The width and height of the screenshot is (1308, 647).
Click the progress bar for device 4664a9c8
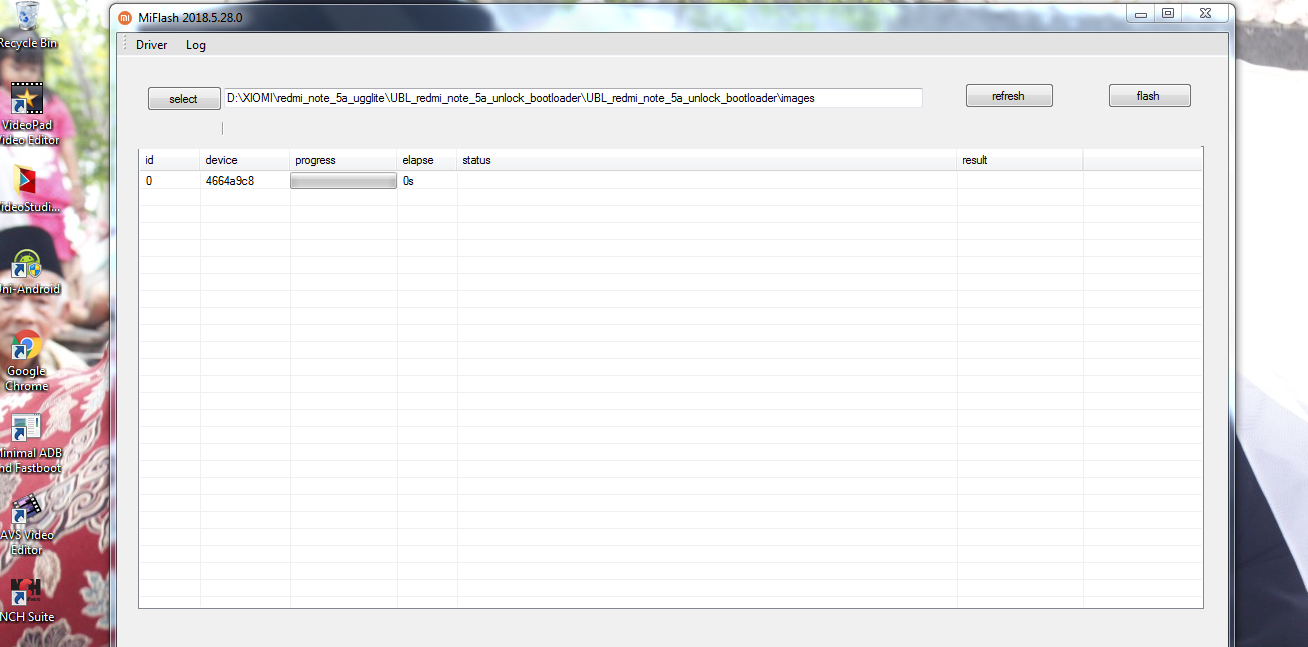coord(343,181)
